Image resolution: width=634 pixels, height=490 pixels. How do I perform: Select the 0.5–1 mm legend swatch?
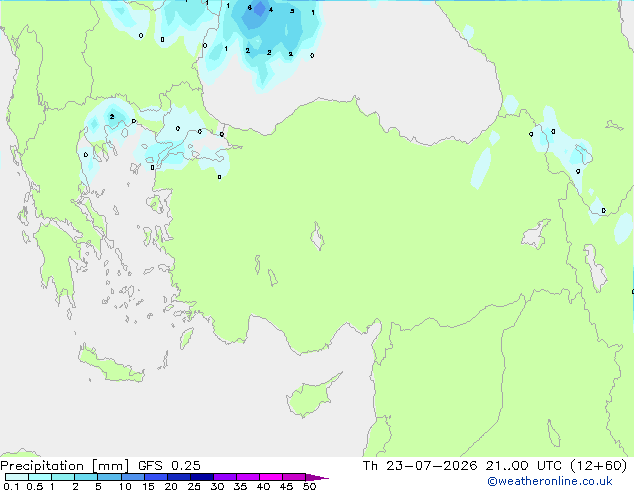point(40,477)
